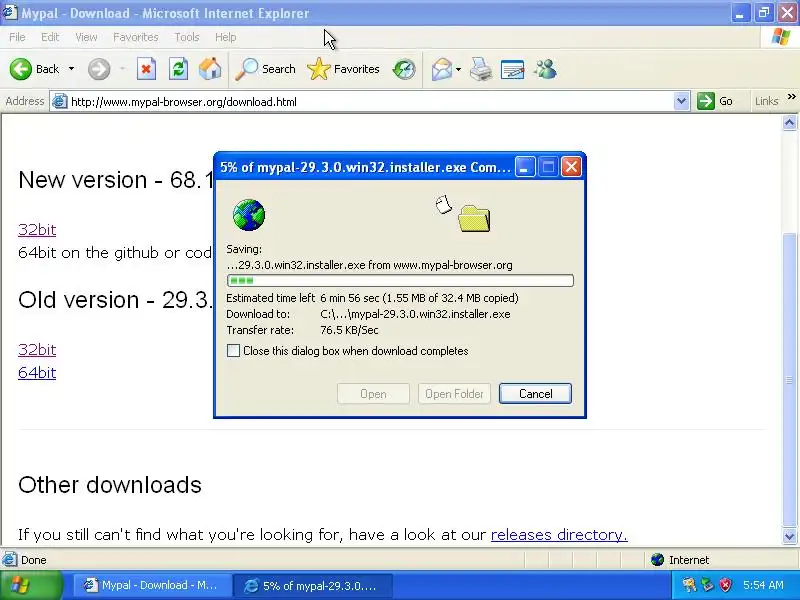Viewport: 800px width, 600px height.
Task: Go to Home page icon
Action: (210, 69)
